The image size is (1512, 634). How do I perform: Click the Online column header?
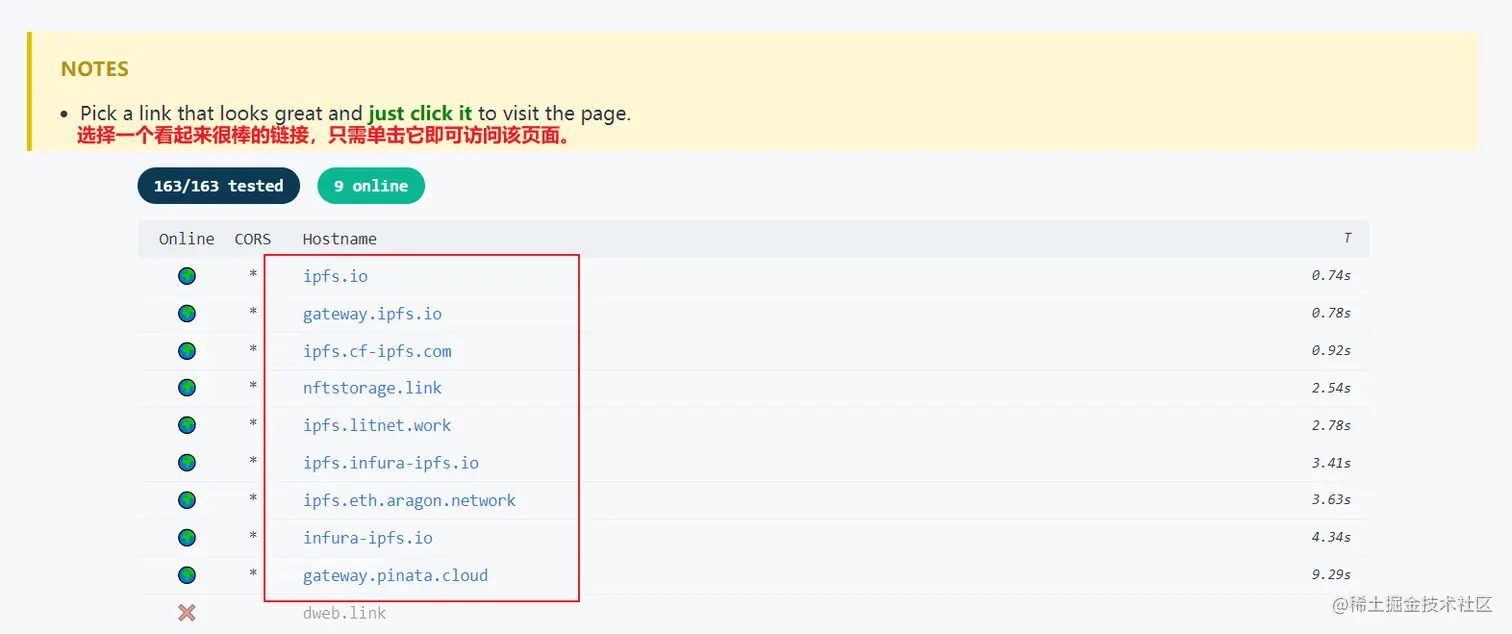tap(187, 239)
